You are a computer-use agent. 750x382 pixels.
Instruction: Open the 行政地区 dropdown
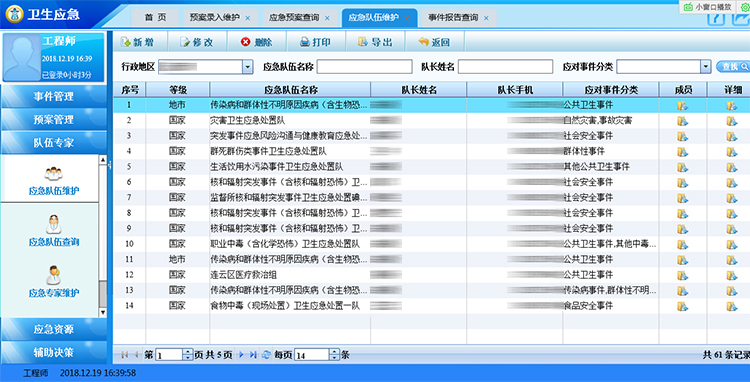[247, 67]
